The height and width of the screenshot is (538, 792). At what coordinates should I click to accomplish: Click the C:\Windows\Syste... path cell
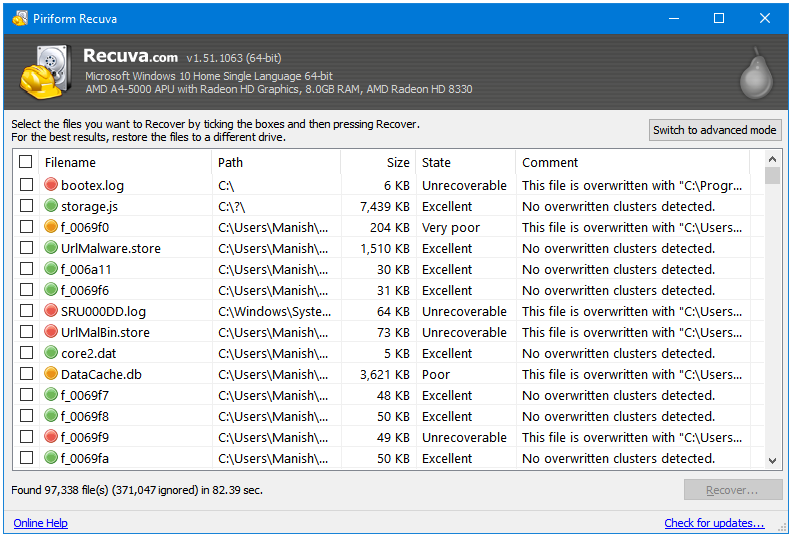tap(274, 312)
